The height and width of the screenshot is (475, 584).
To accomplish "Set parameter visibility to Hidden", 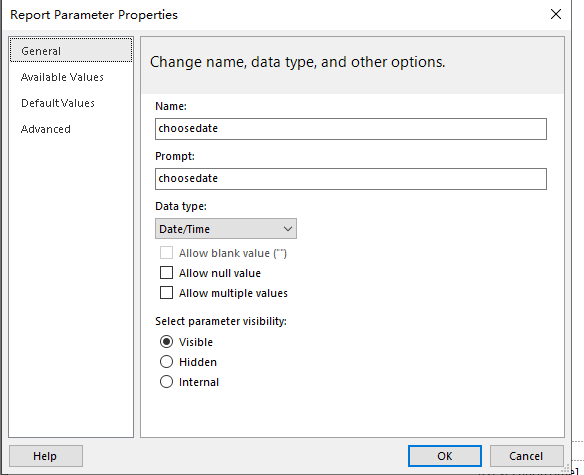I will (166, 362).
